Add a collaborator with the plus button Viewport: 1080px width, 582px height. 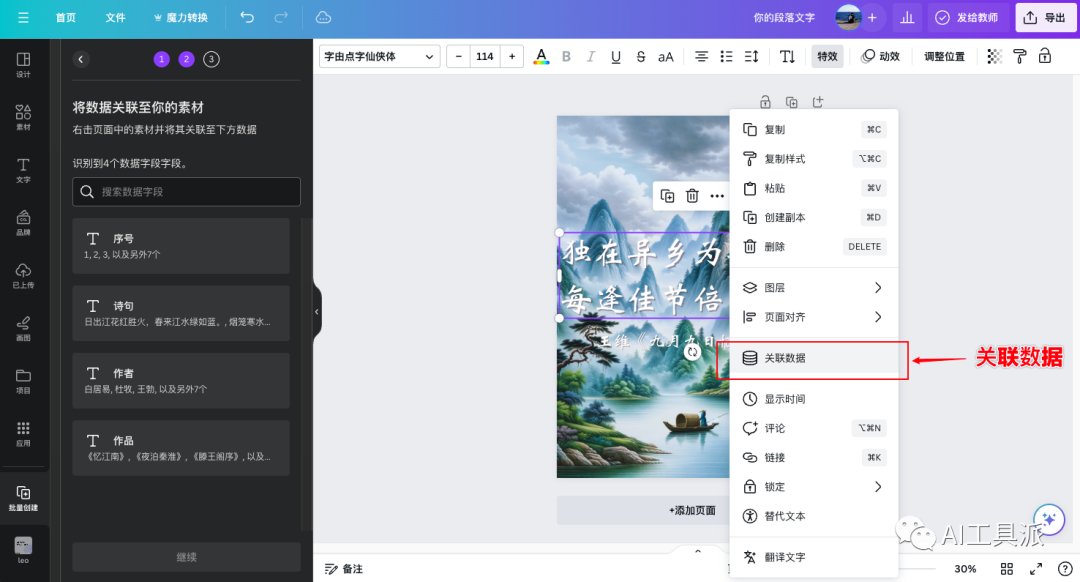[x=872, y=18]
